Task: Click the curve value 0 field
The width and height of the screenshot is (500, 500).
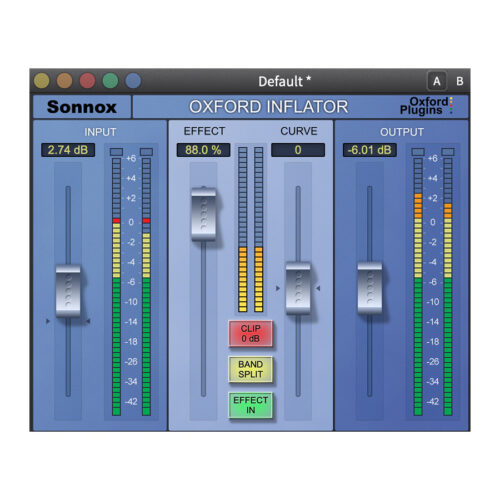Action: (298, 150)
